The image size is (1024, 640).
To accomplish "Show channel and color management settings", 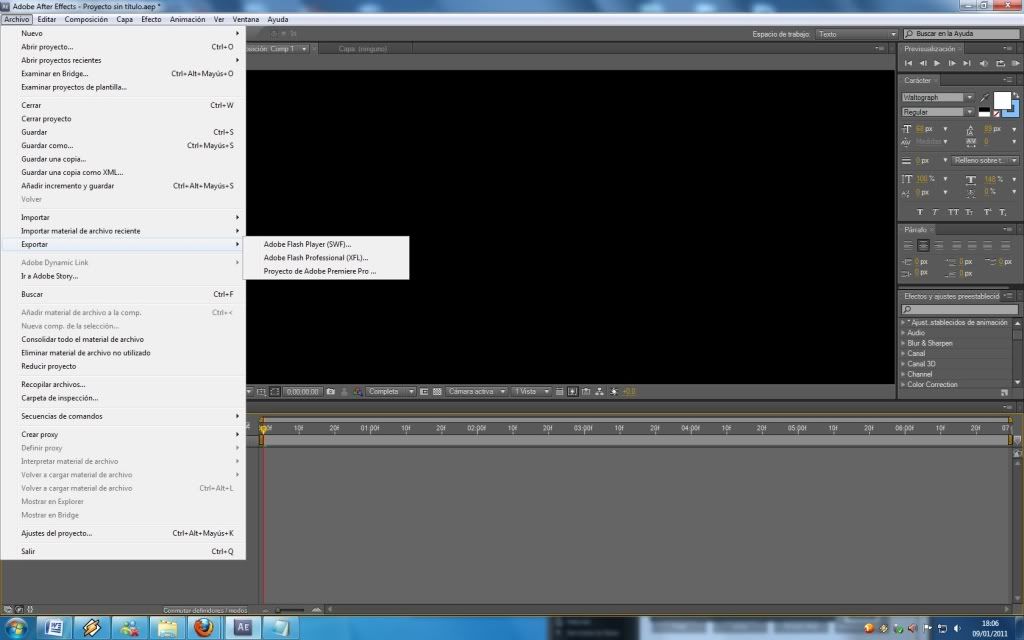I will point(357,391).
